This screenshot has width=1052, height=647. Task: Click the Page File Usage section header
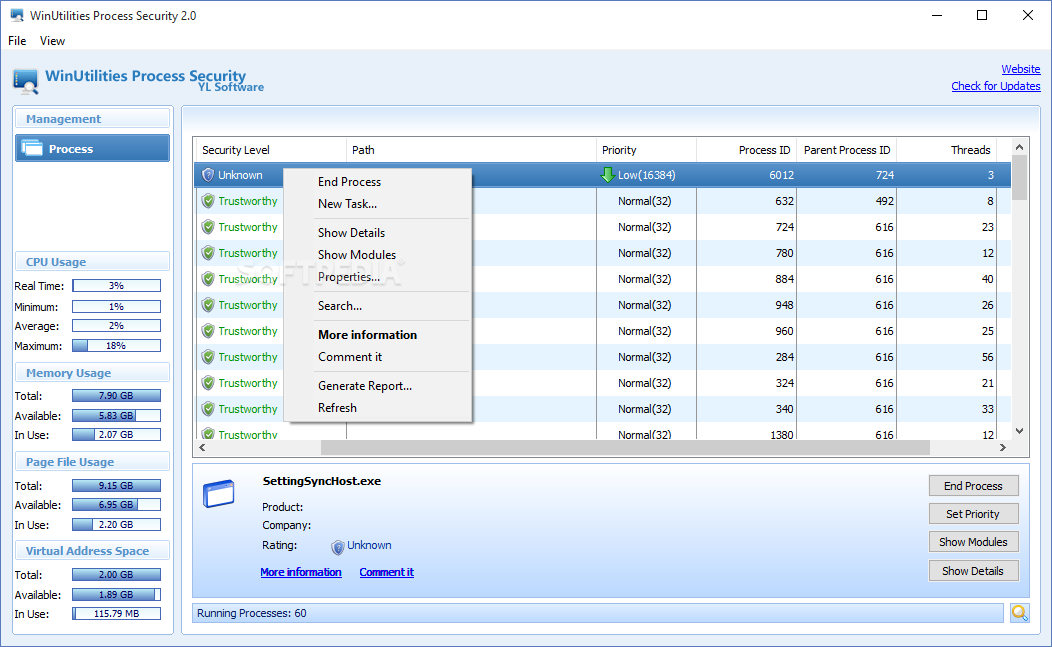point(93,462)
